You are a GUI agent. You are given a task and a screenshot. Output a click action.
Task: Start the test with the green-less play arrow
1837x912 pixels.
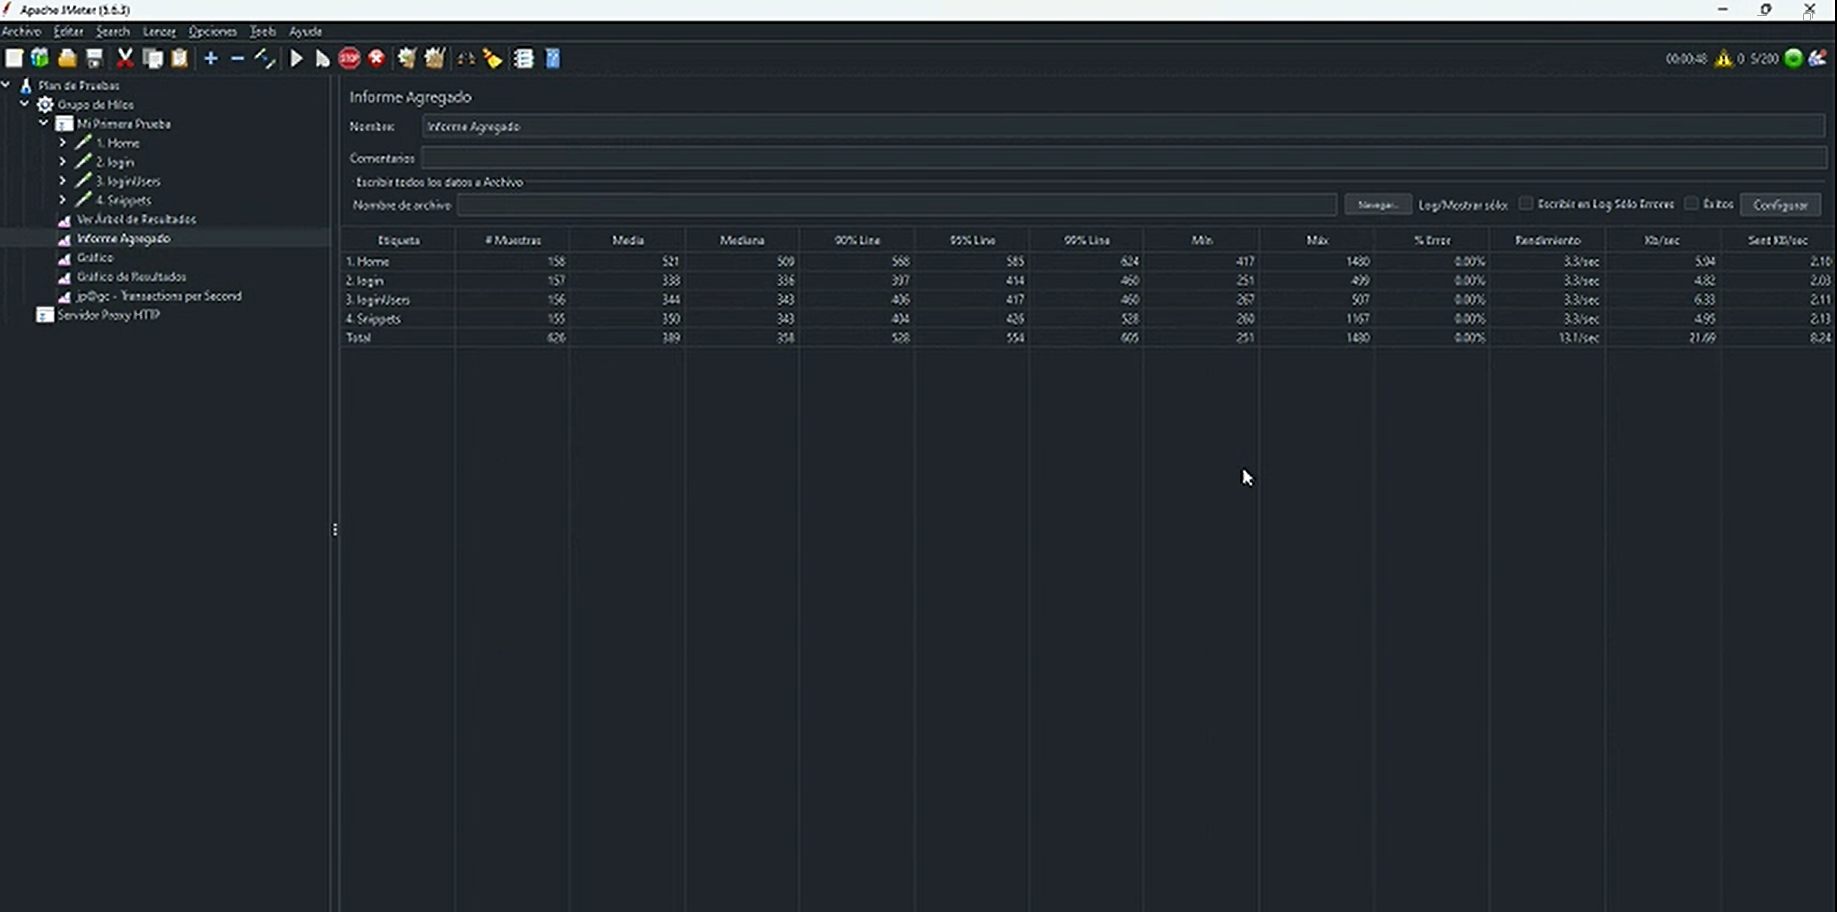[x=296, y=59]
